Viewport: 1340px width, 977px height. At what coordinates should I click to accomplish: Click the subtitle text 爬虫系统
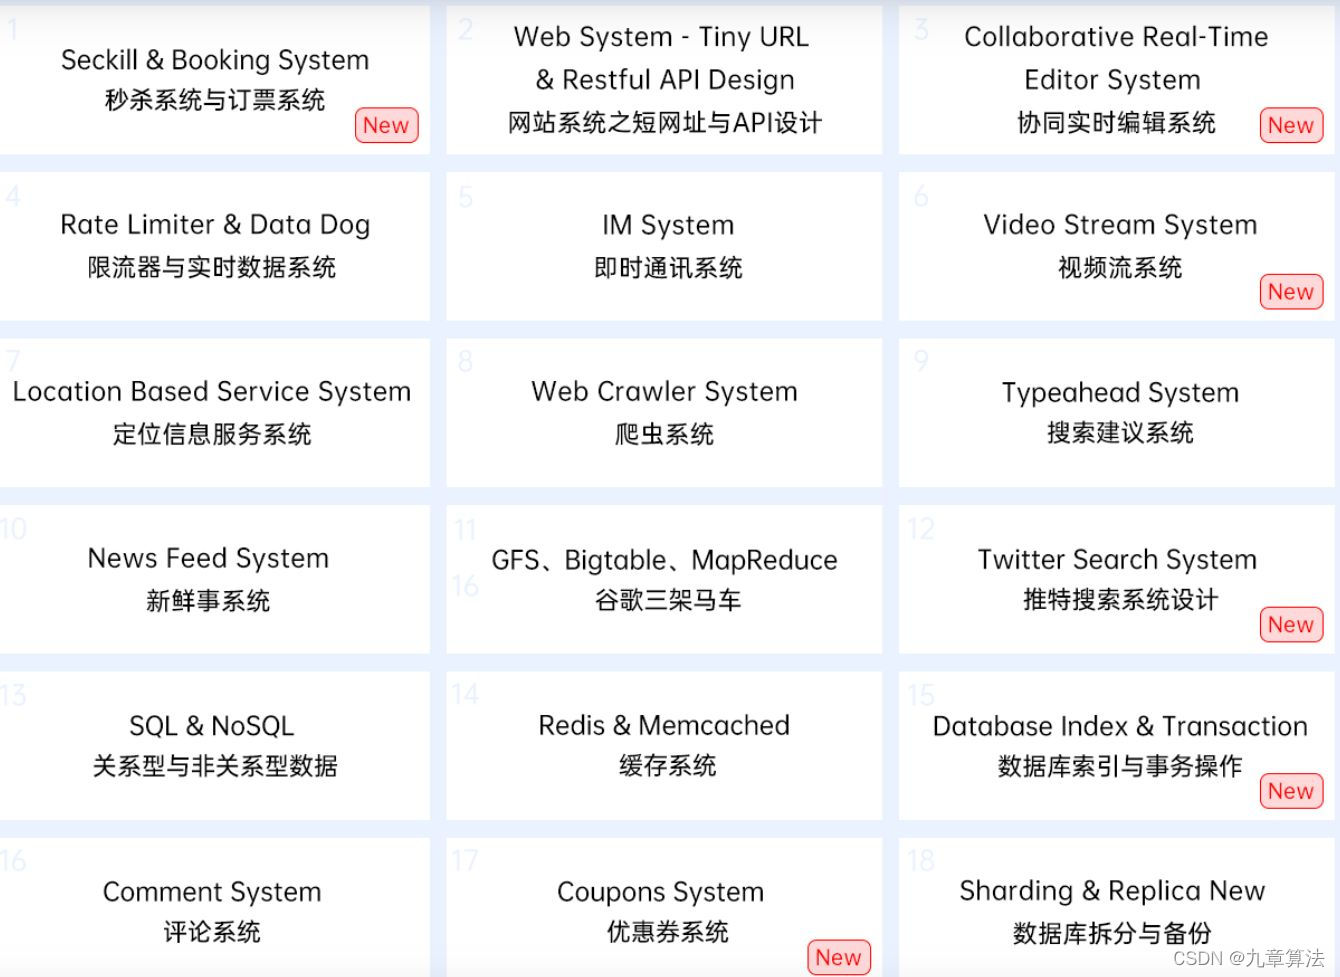664,434
